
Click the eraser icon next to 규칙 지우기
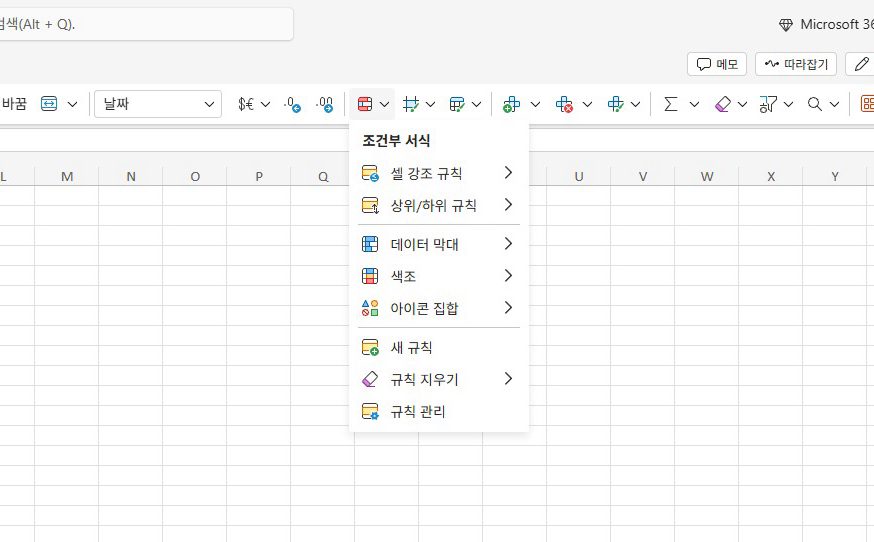(370, 380)
